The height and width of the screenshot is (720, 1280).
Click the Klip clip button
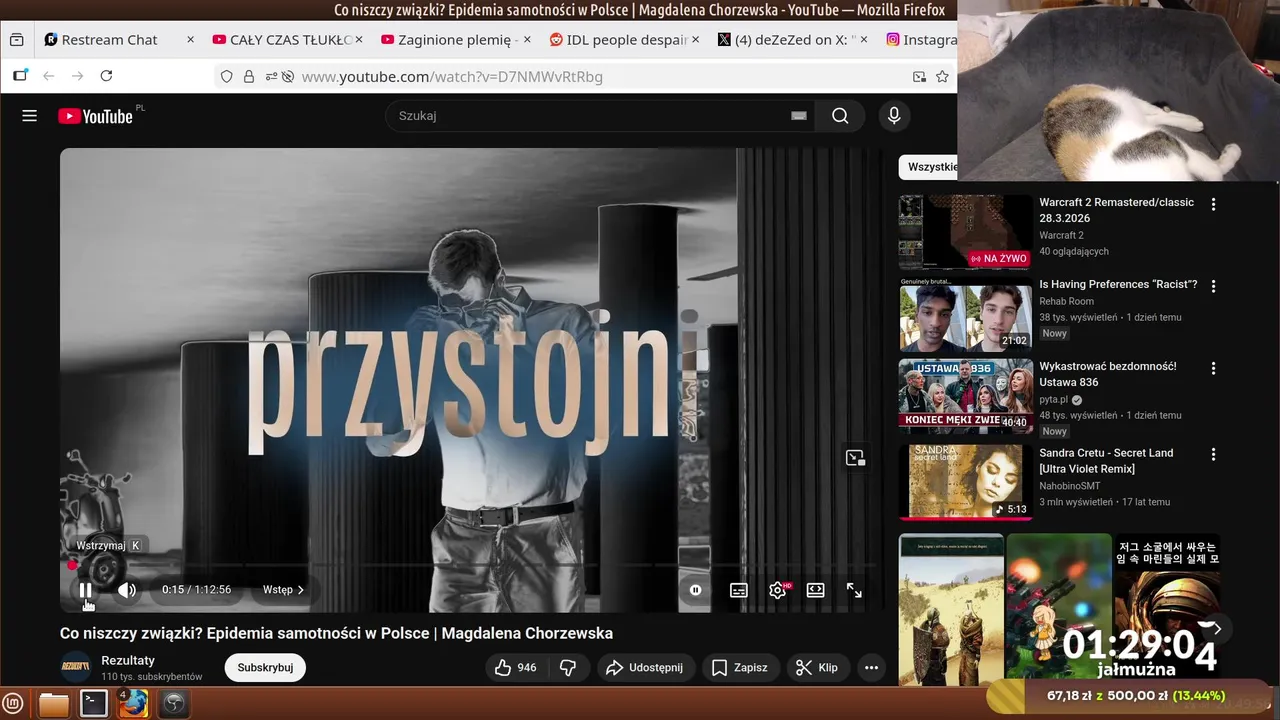click(x=816, y=667)
